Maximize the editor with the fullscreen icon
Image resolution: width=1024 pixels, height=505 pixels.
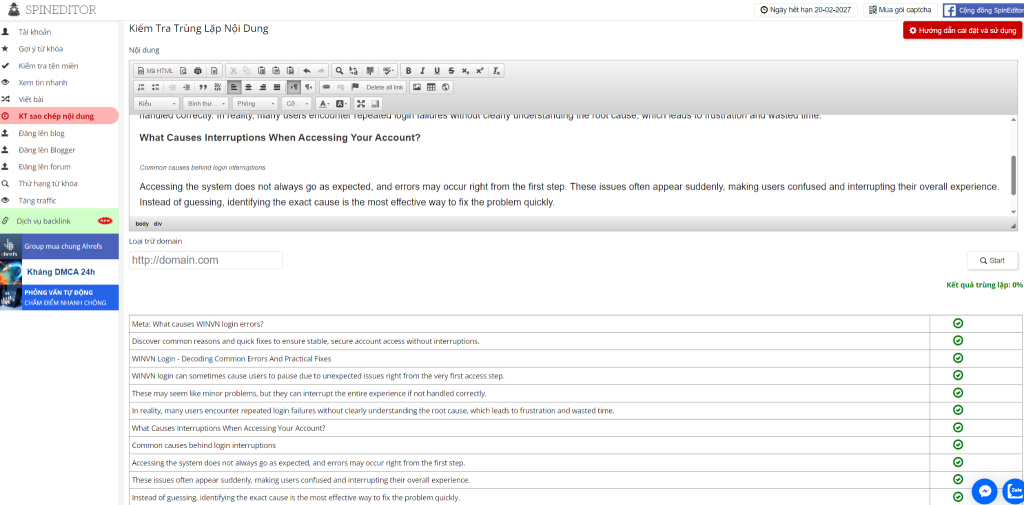point(361,103)
